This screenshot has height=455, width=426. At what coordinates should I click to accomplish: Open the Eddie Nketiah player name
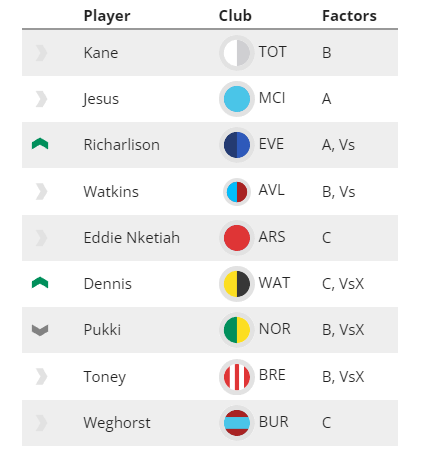coord(132,238)
